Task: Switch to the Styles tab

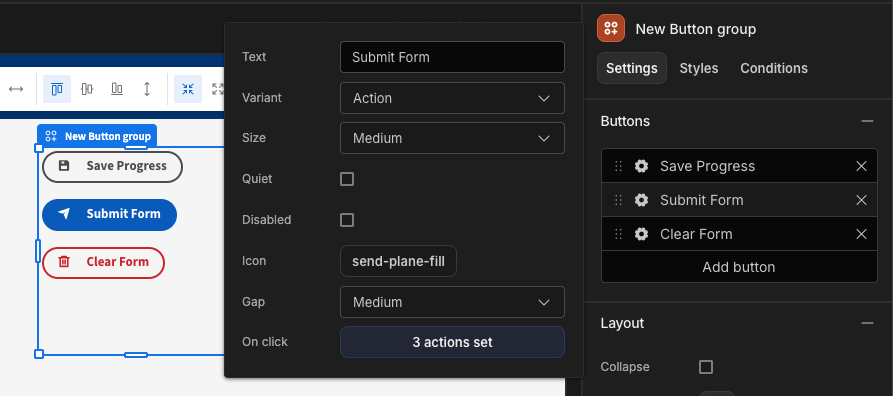Action: 699,68
